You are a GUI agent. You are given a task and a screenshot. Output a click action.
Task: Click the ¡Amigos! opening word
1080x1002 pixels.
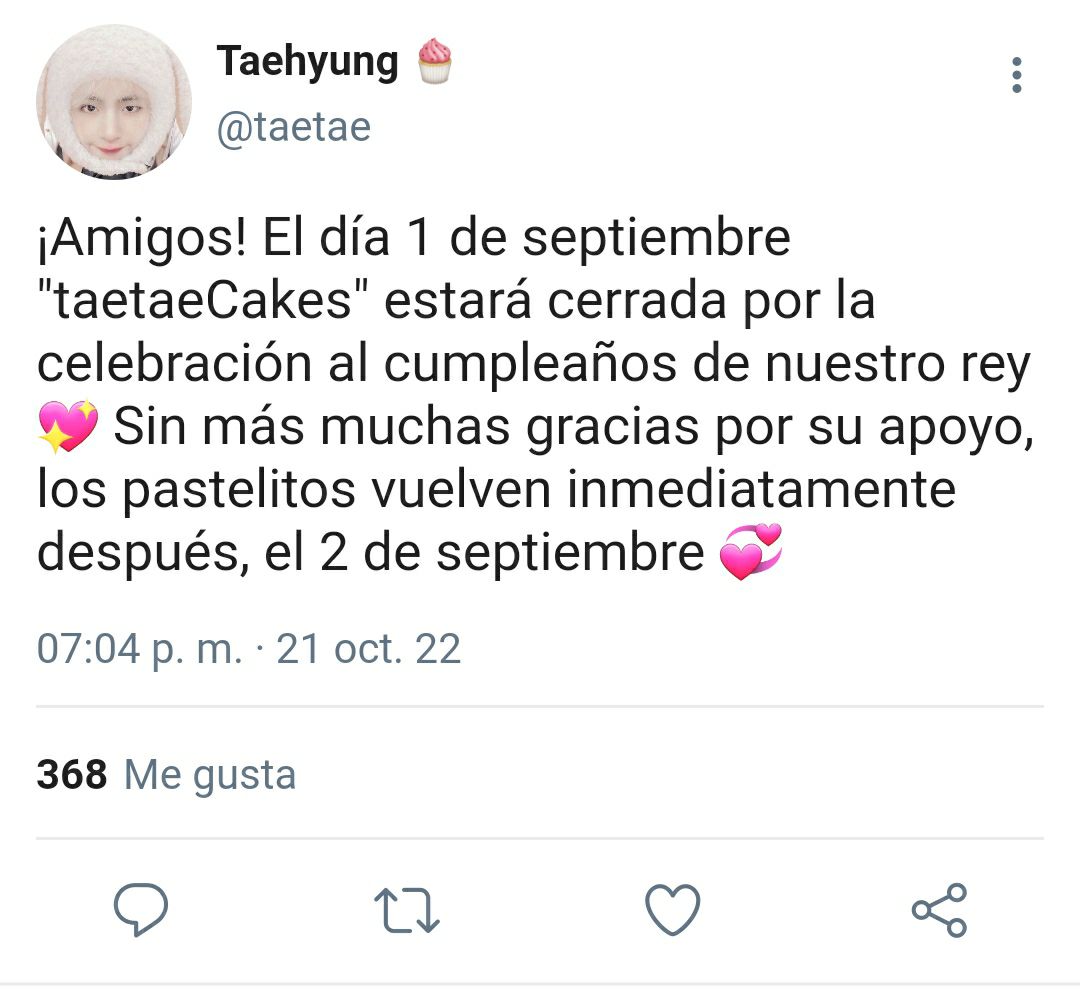click(x=141, y=240)
